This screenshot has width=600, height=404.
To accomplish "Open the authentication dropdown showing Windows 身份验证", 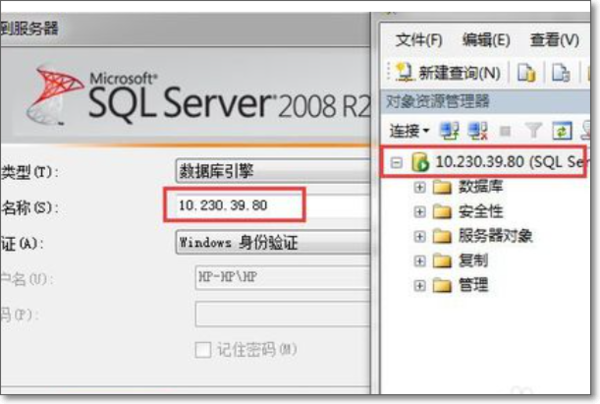I will point(273,242).
